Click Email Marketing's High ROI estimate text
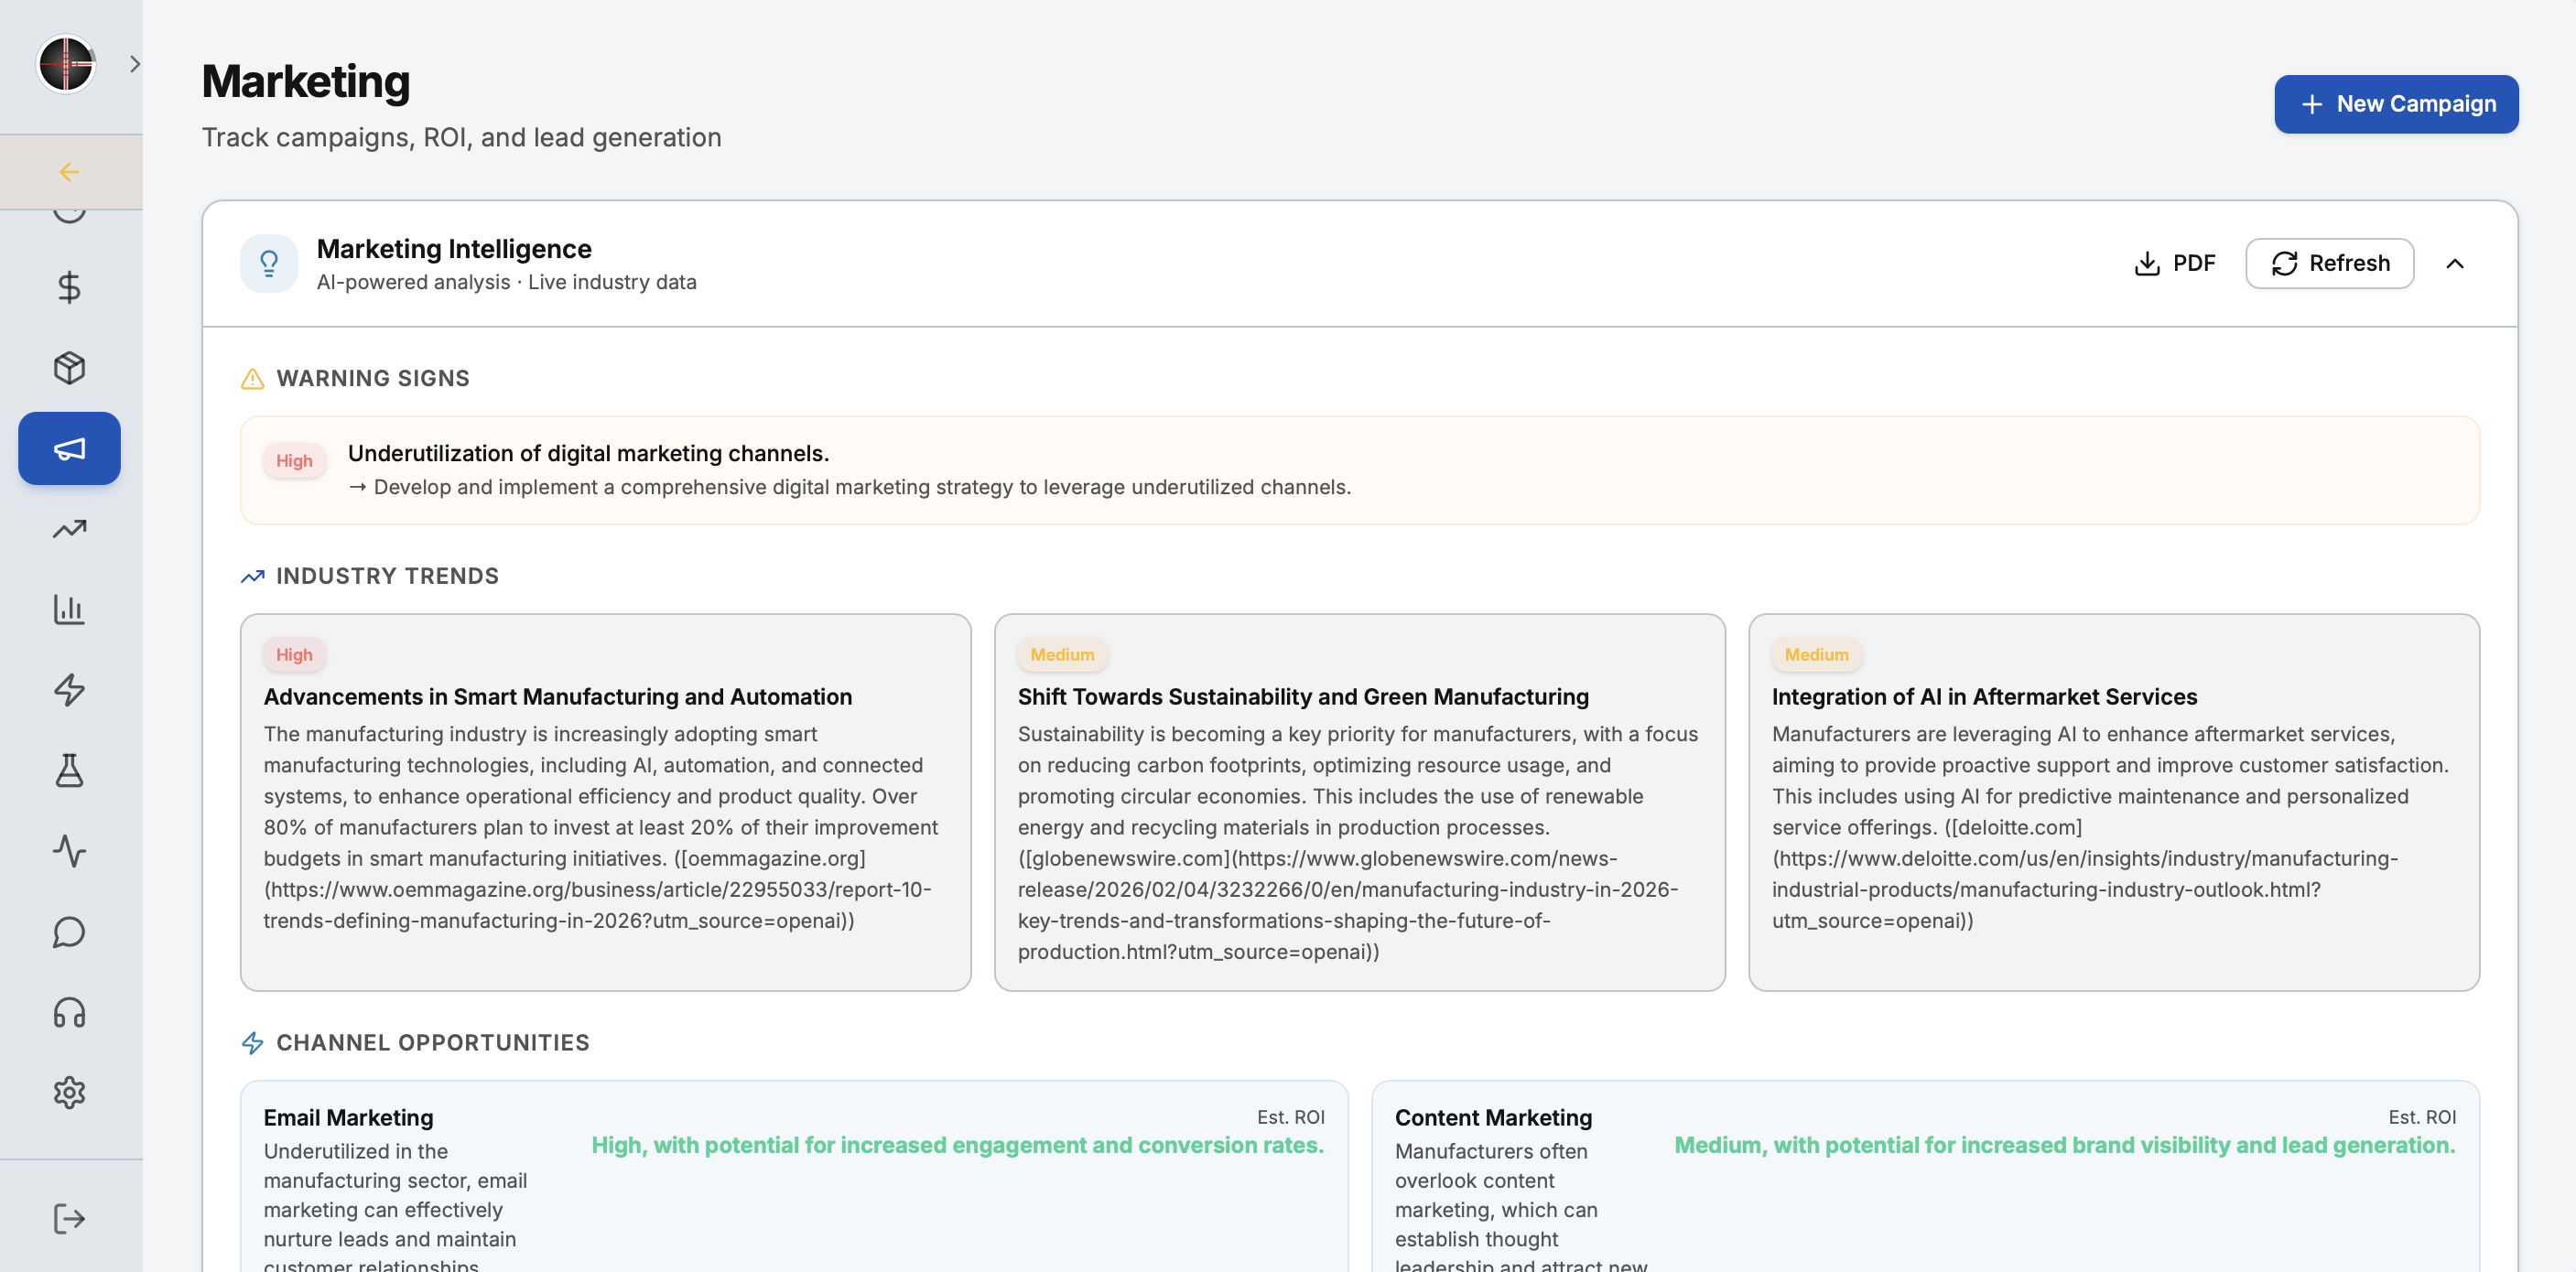 [x=957, y=1146]
